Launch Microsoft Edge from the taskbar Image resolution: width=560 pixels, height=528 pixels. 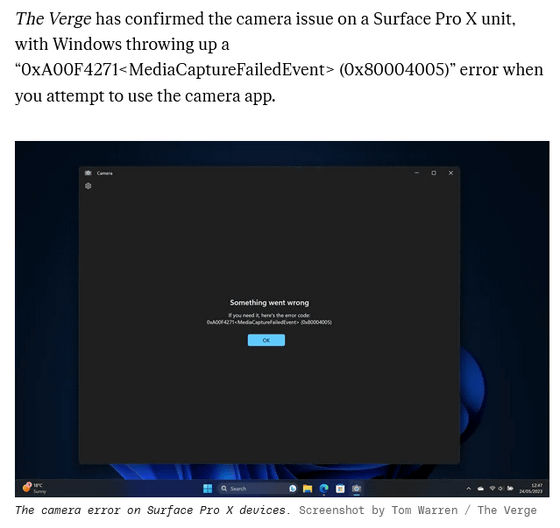pos(324,488)
